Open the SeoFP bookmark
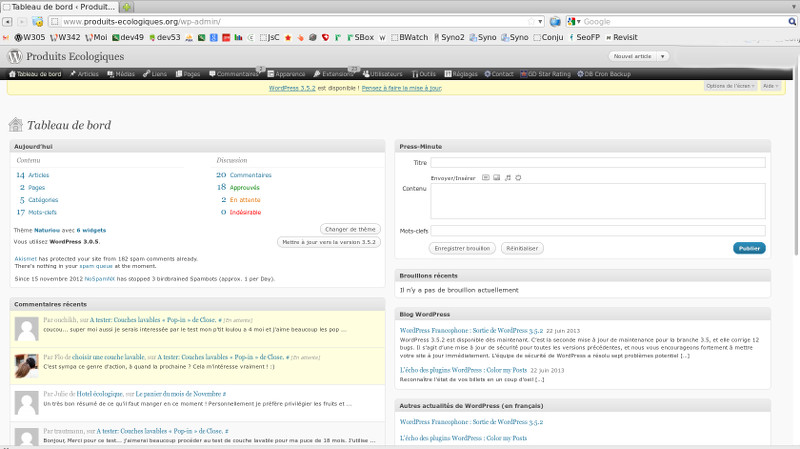 click(584, 37)
